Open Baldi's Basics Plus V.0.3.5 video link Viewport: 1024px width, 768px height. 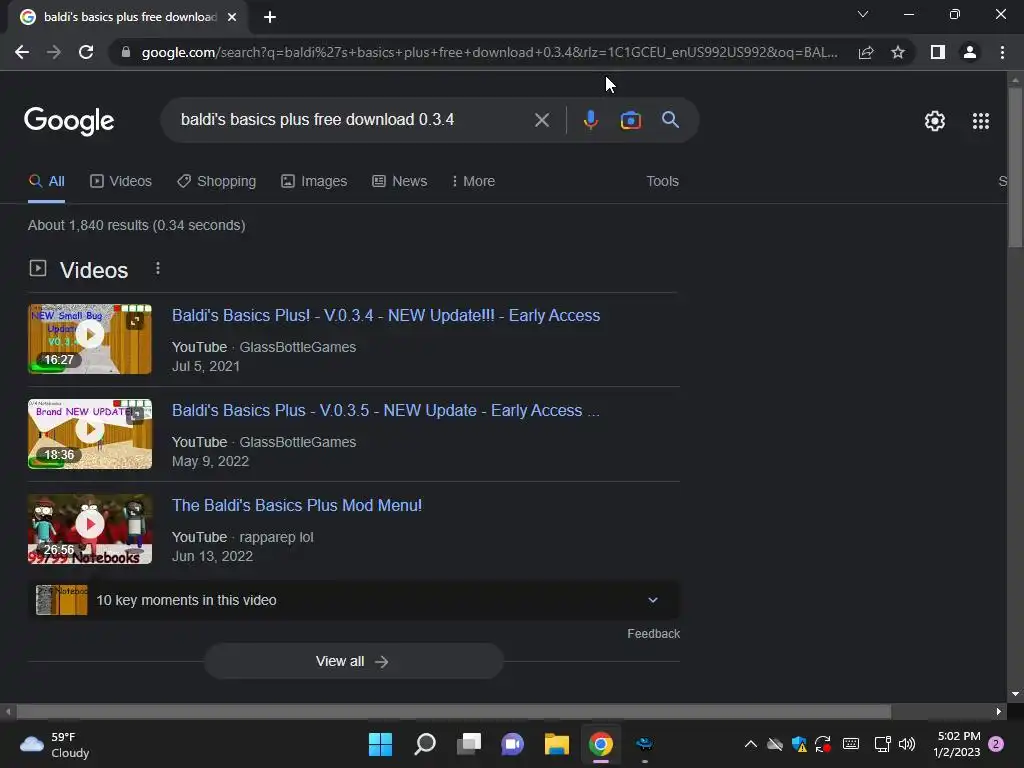point(385,411)
